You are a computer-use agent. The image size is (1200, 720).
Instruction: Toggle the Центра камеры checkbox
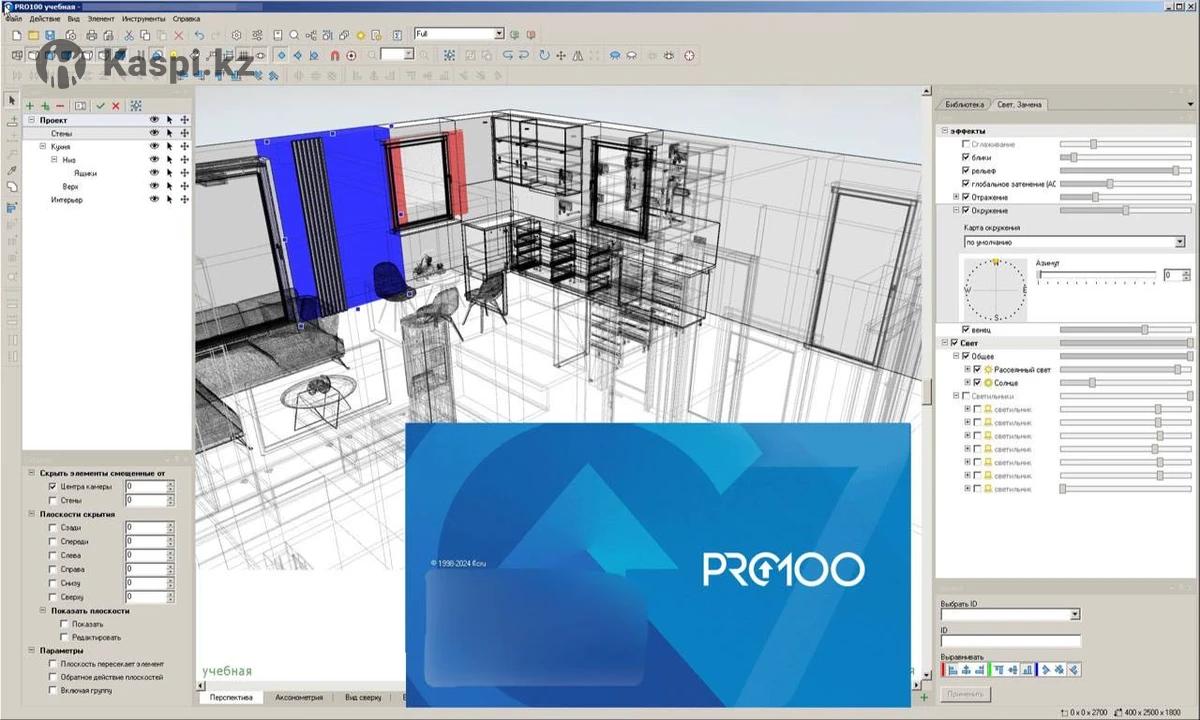tap(53, 487)
